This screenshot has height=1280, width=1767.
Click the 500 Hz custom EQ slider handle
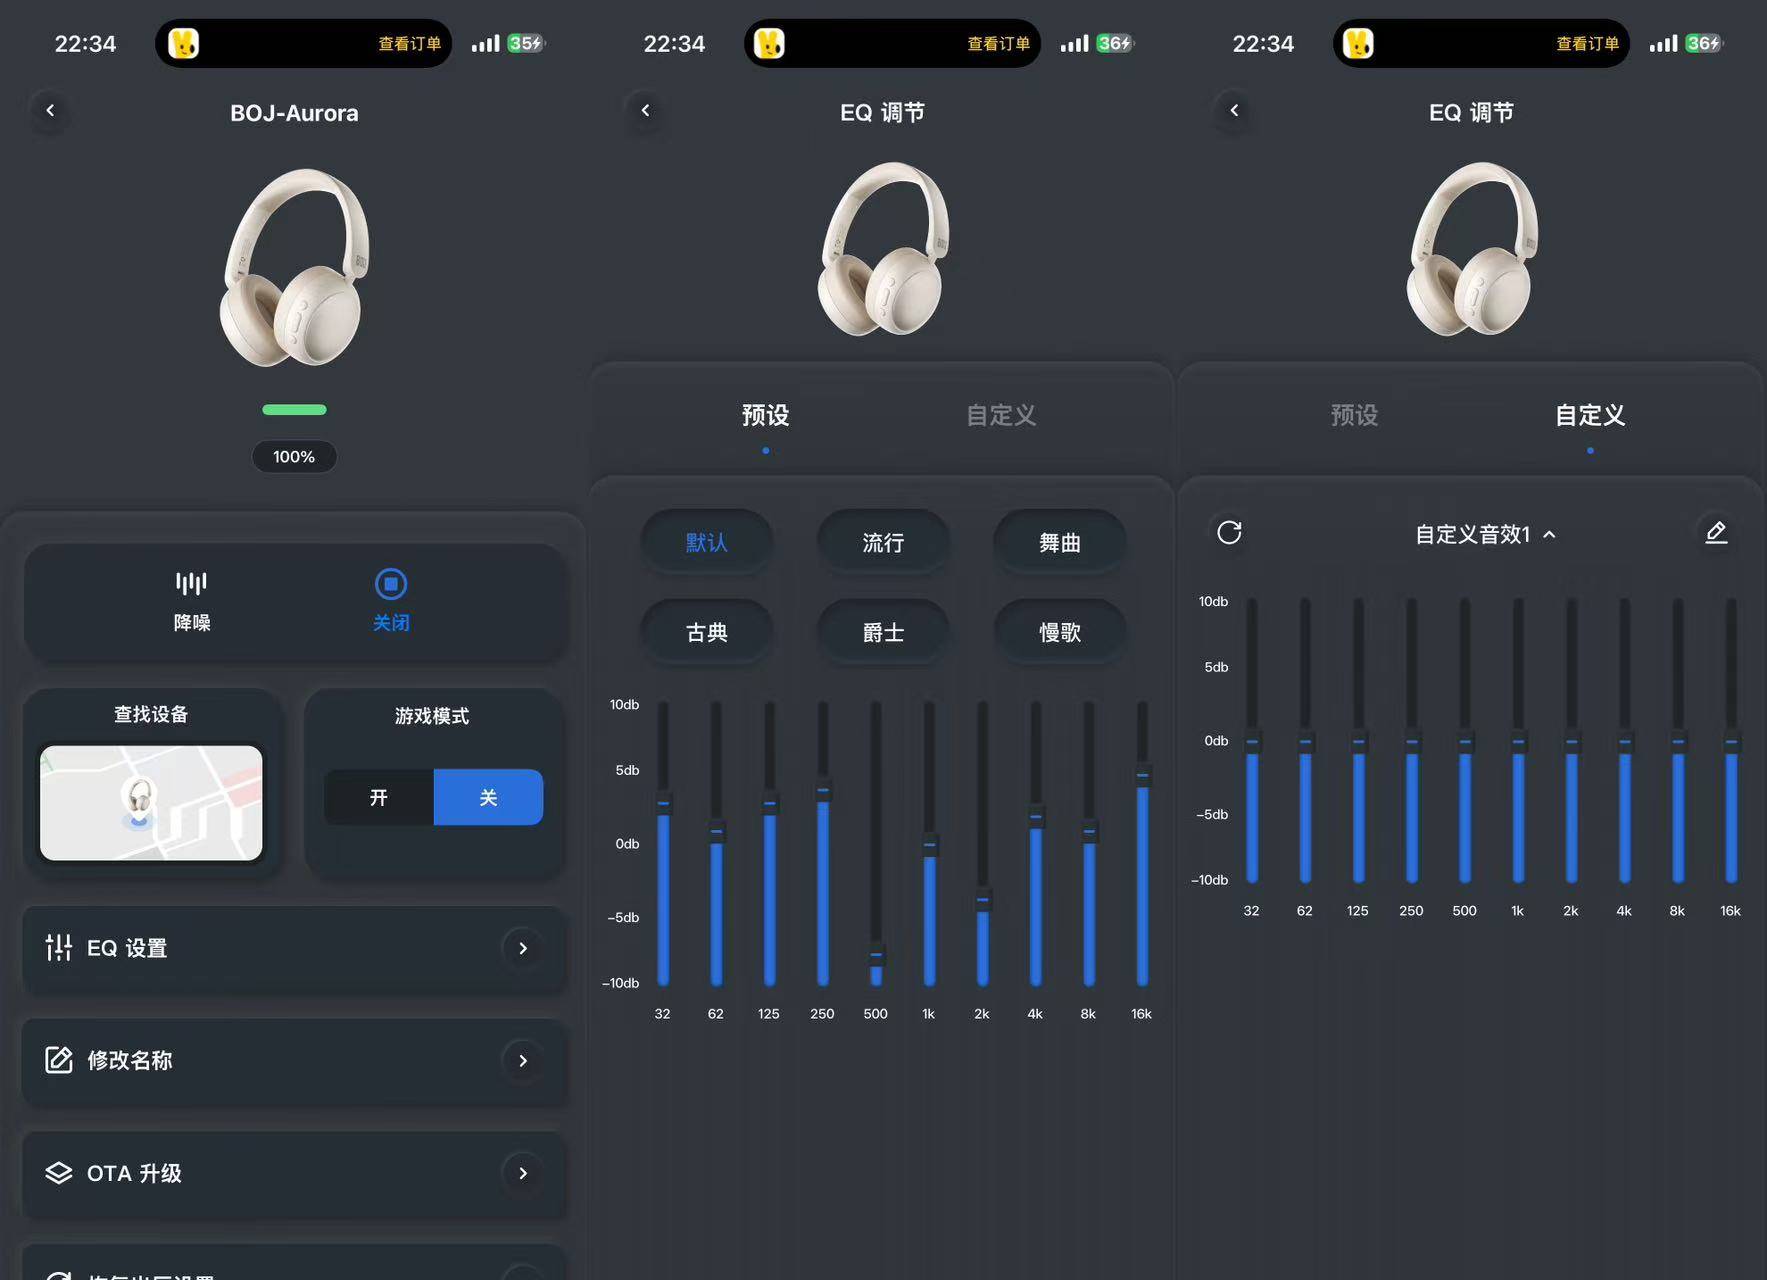(x=1465, y=741)
